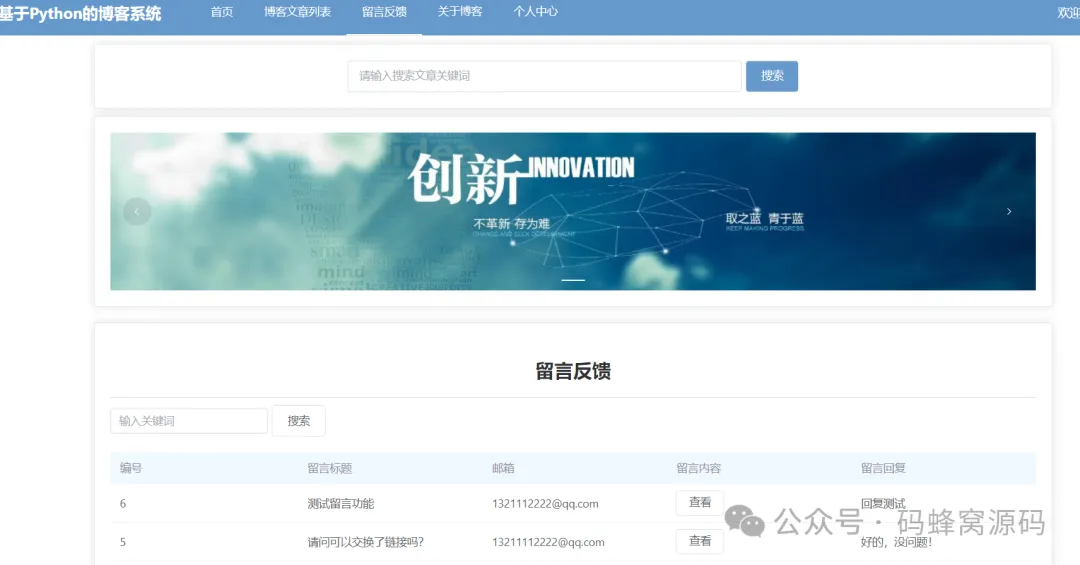1080x565 pixels.
Task: Click email 1321112222@qq.com
Action: click(x=545, y=504)
